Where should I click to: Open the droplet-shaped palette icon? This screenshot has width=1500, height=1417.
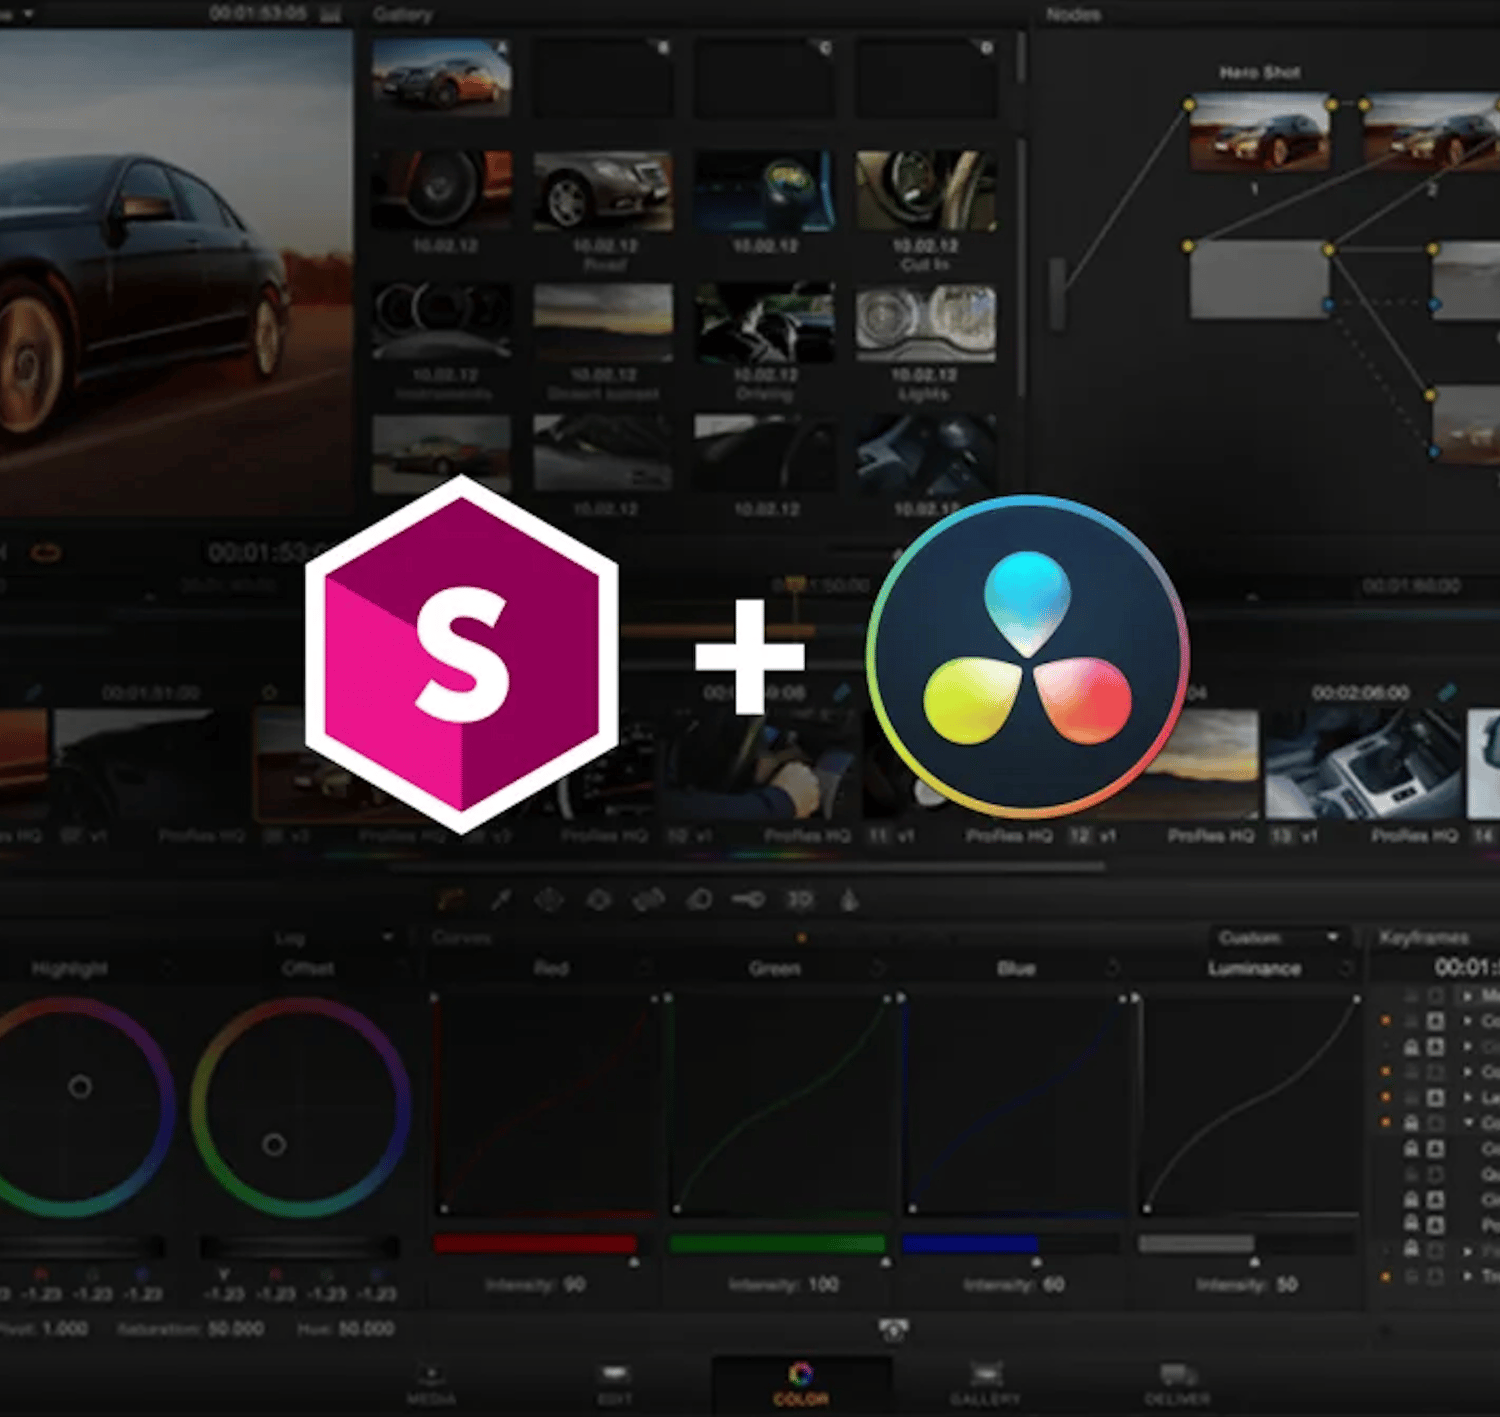pos(849,900)
